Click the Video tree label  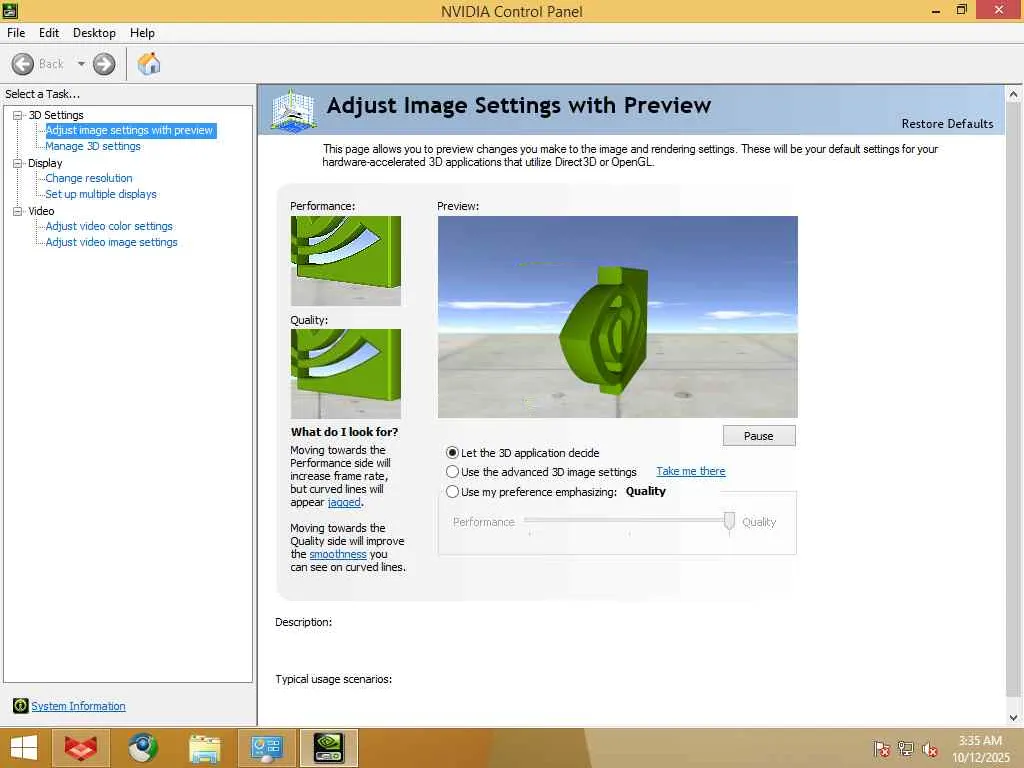point(41,211)
